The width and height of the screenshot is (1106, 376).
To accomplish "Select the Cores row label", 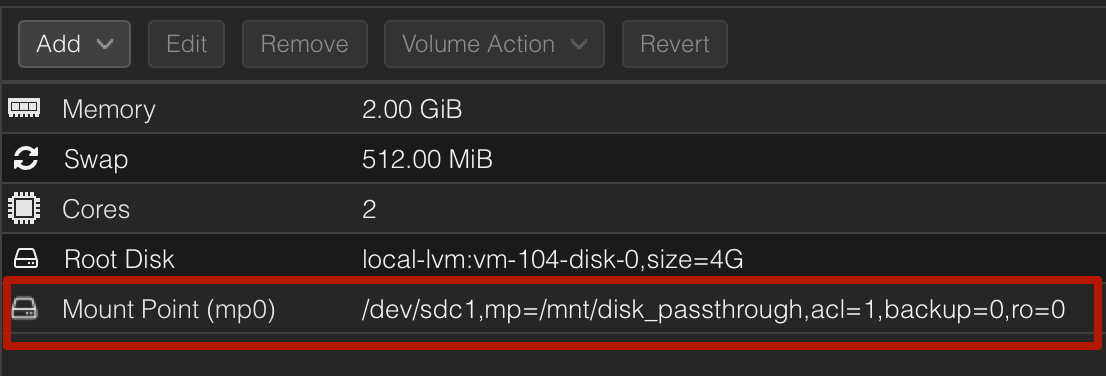I will tap(96, 210).
